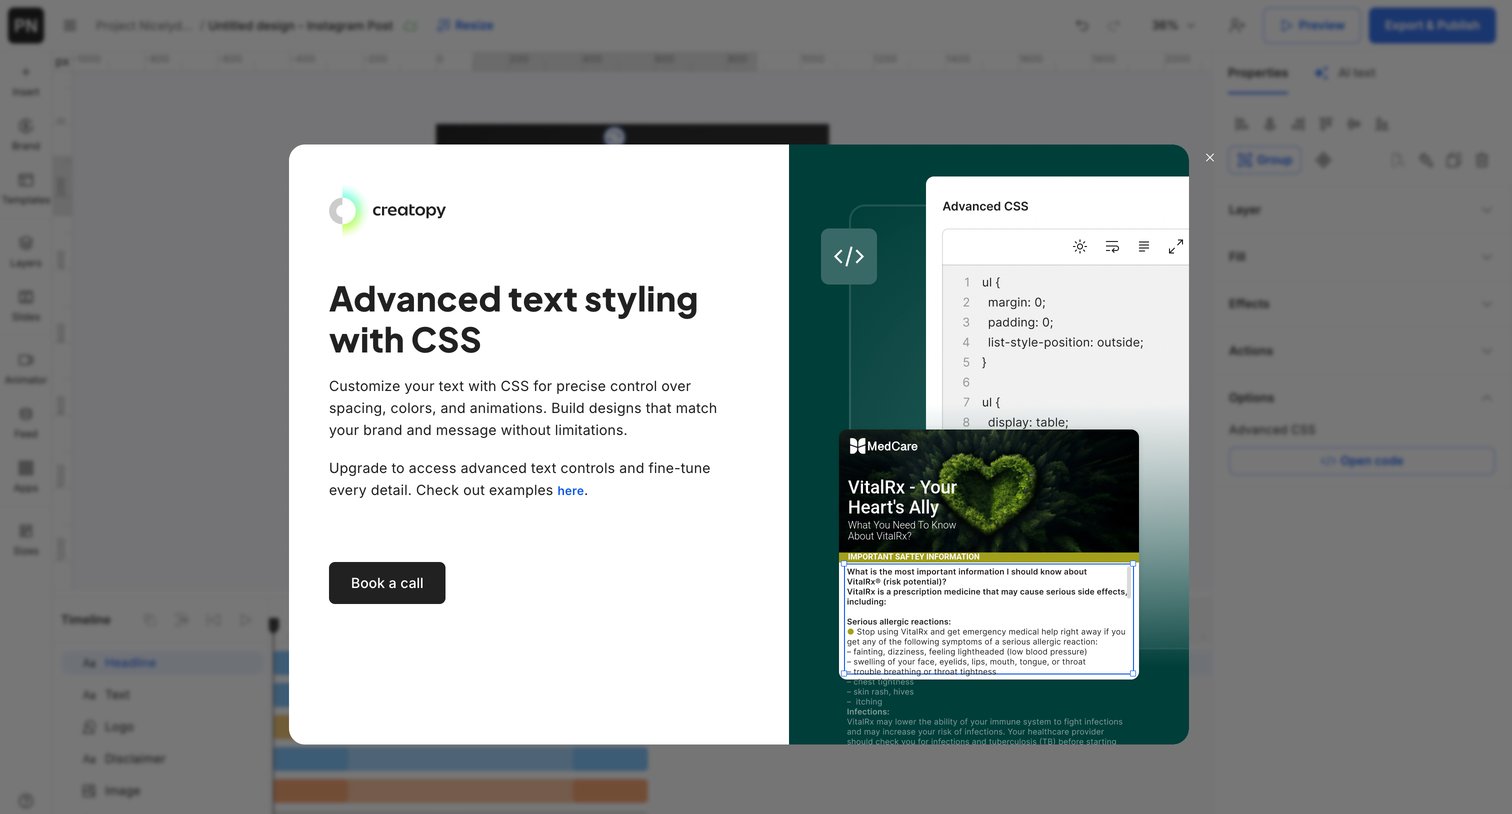Screen dimensions: 1512x814
Task: Click the delete trash icon in Properties
Action: (x=1482, y=160)
